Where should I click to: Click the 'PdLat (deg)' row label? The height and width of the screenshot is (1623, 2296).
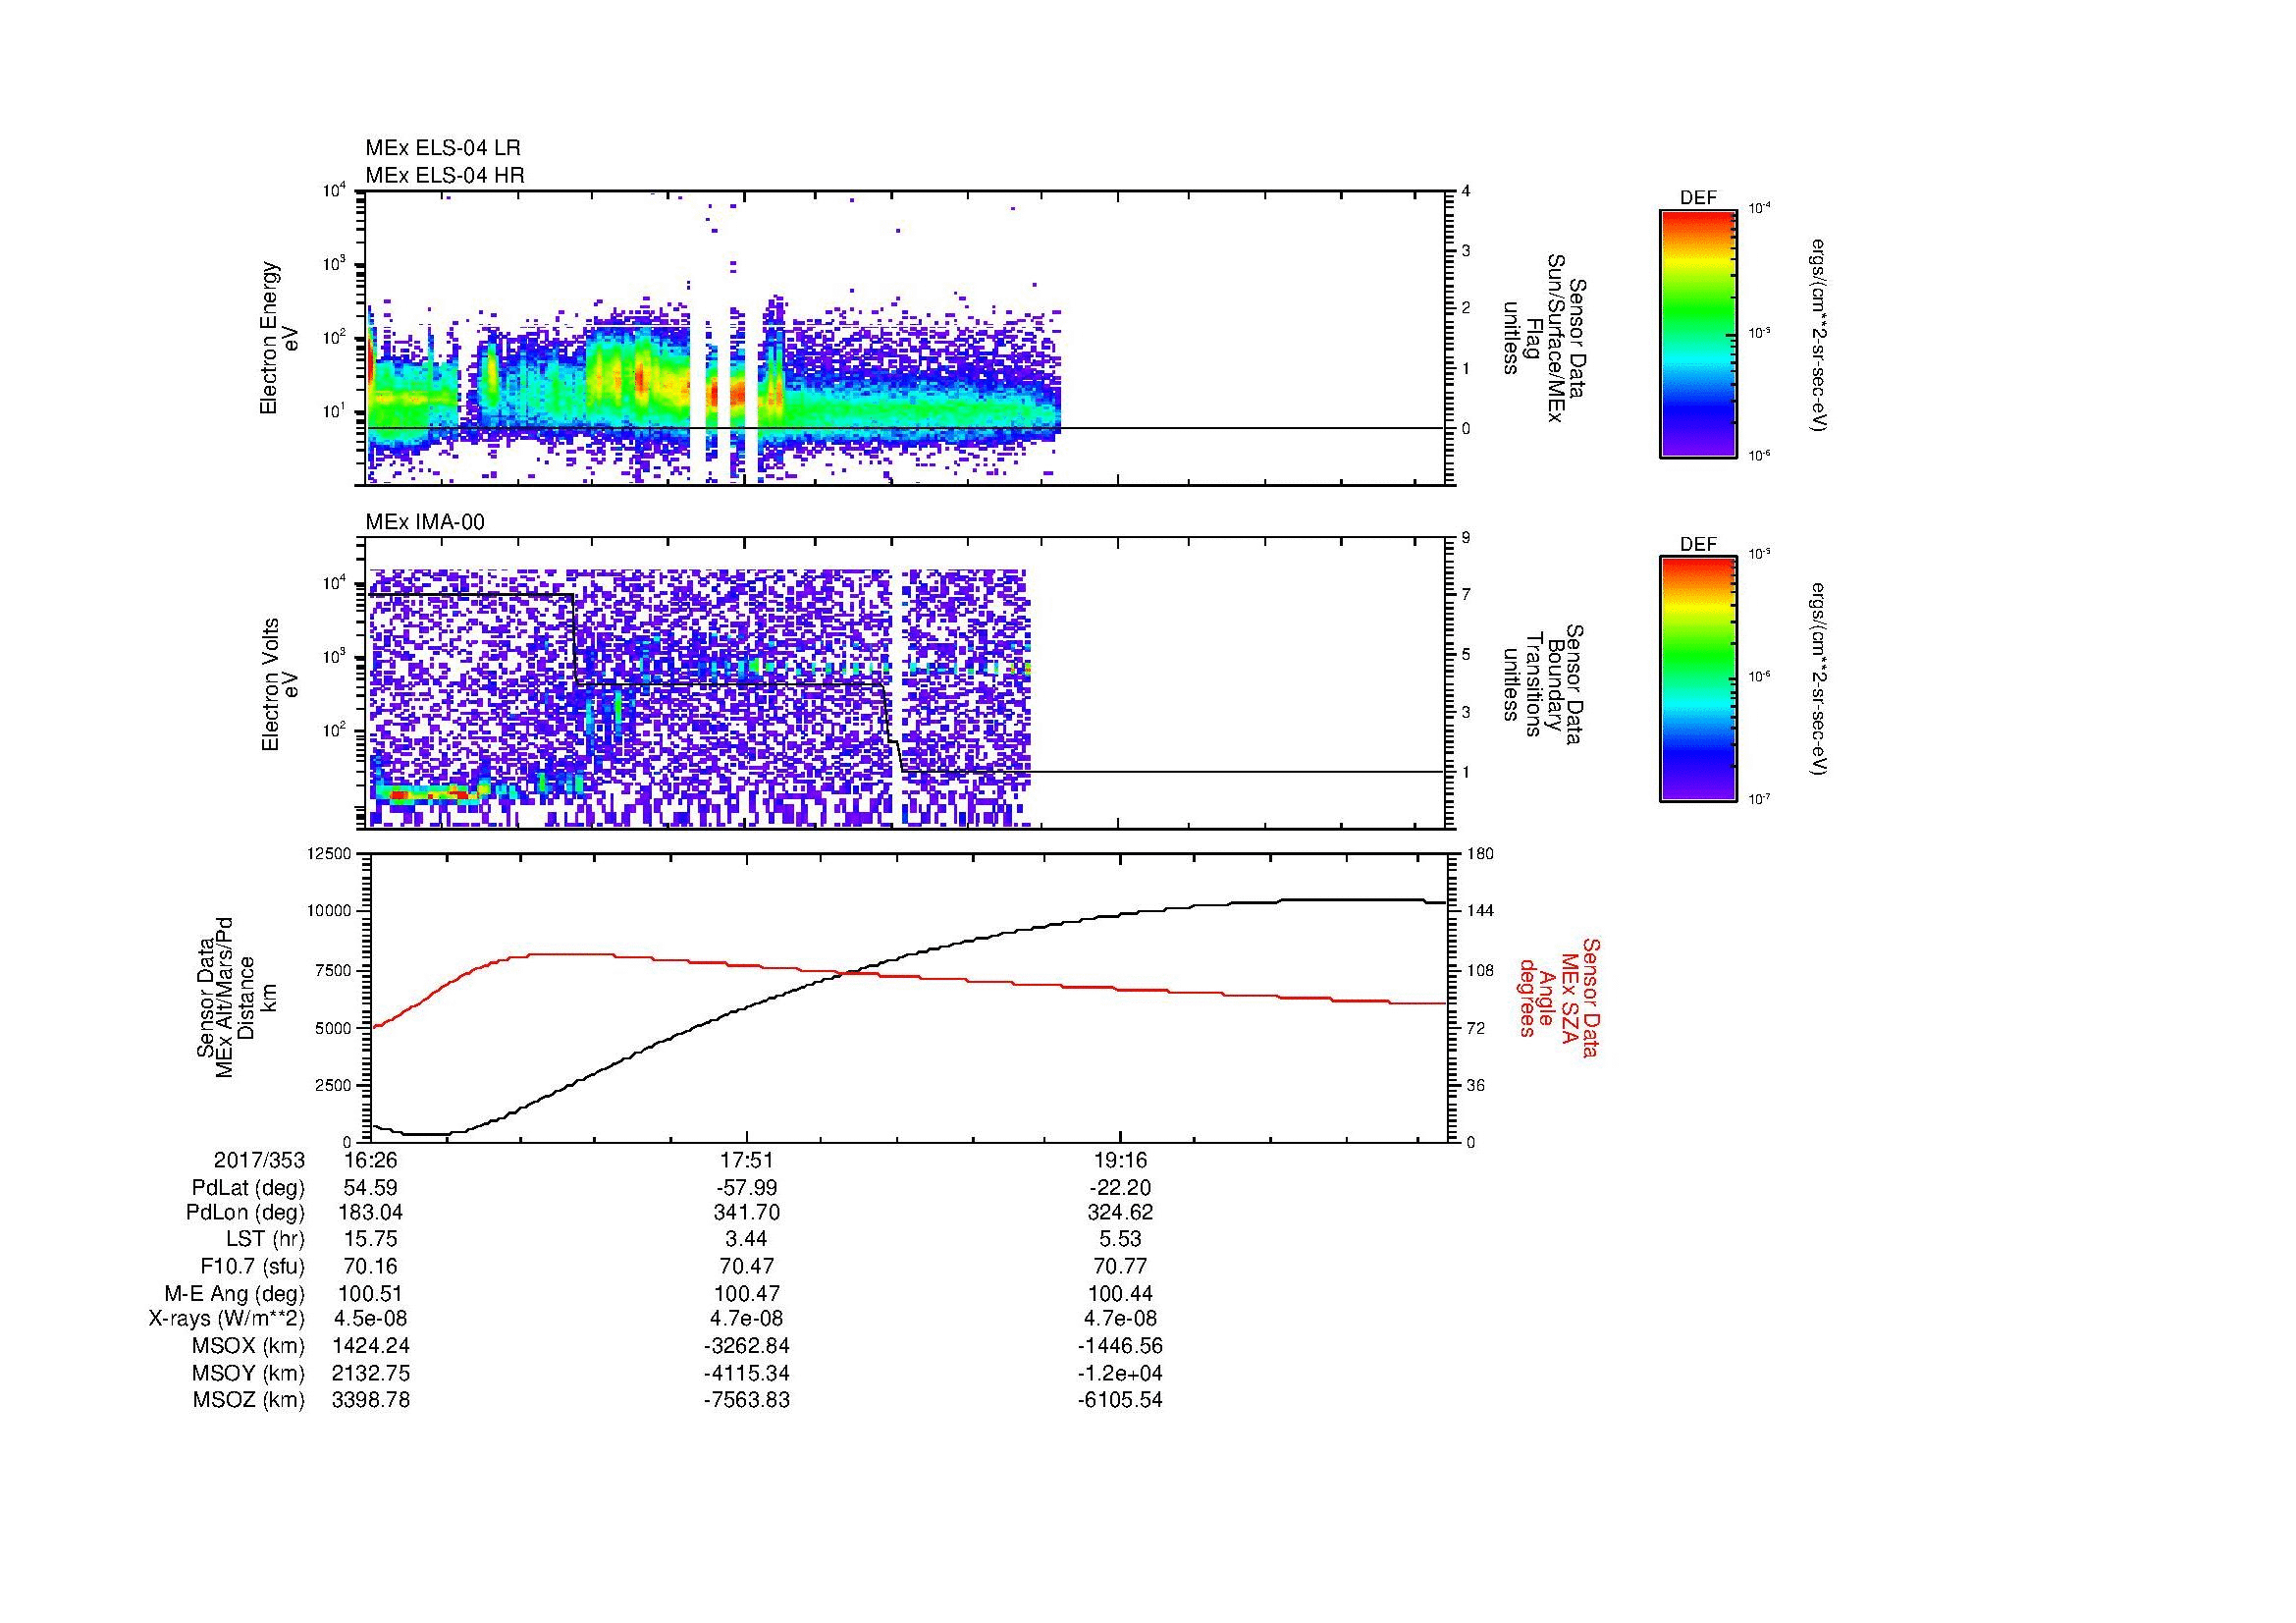[x=248, y=1188]
